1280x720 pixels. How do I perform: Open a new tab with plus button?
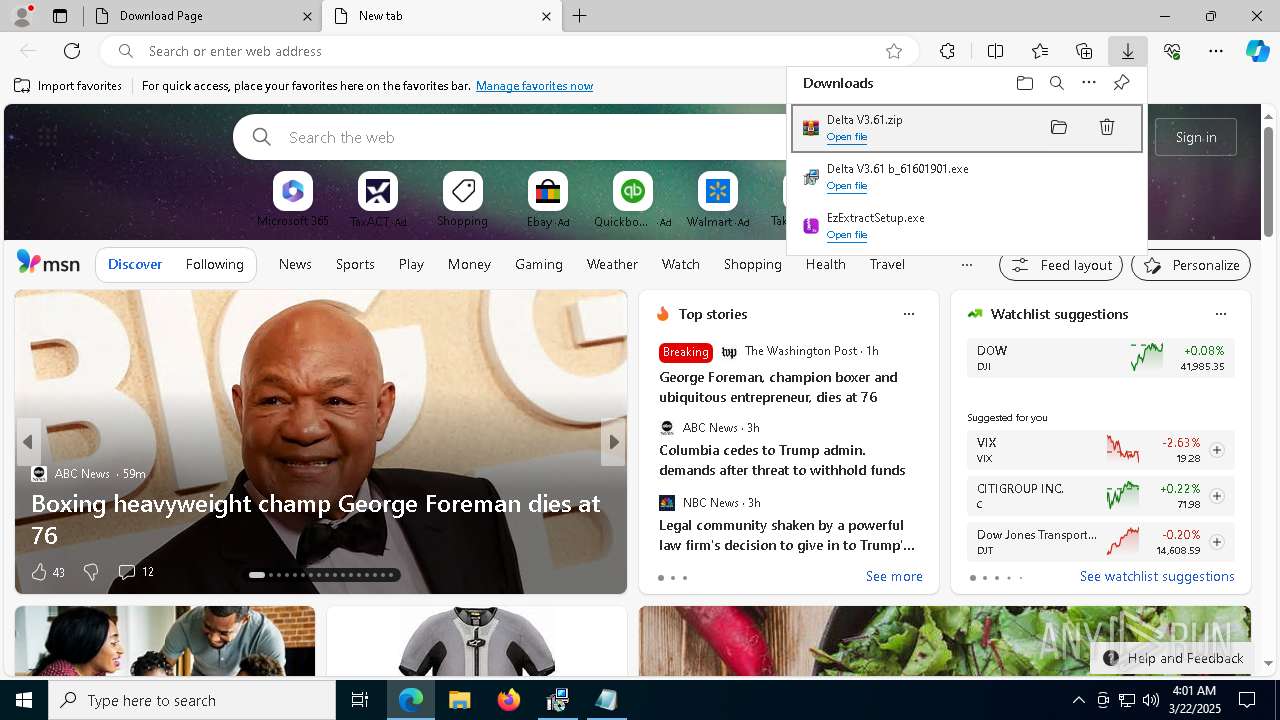click(x=579, y=16)
